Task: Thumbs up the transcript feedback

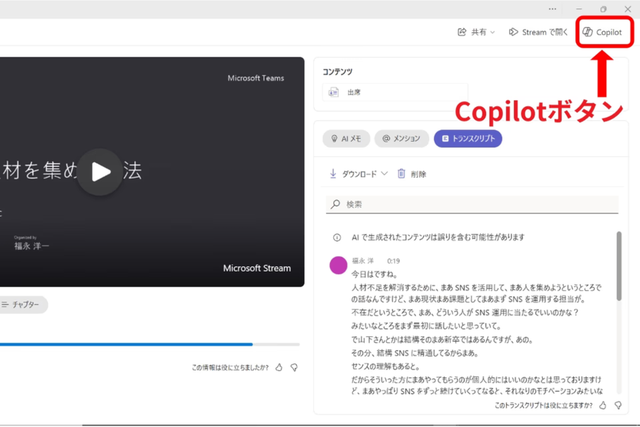Action: click(605, 406)
